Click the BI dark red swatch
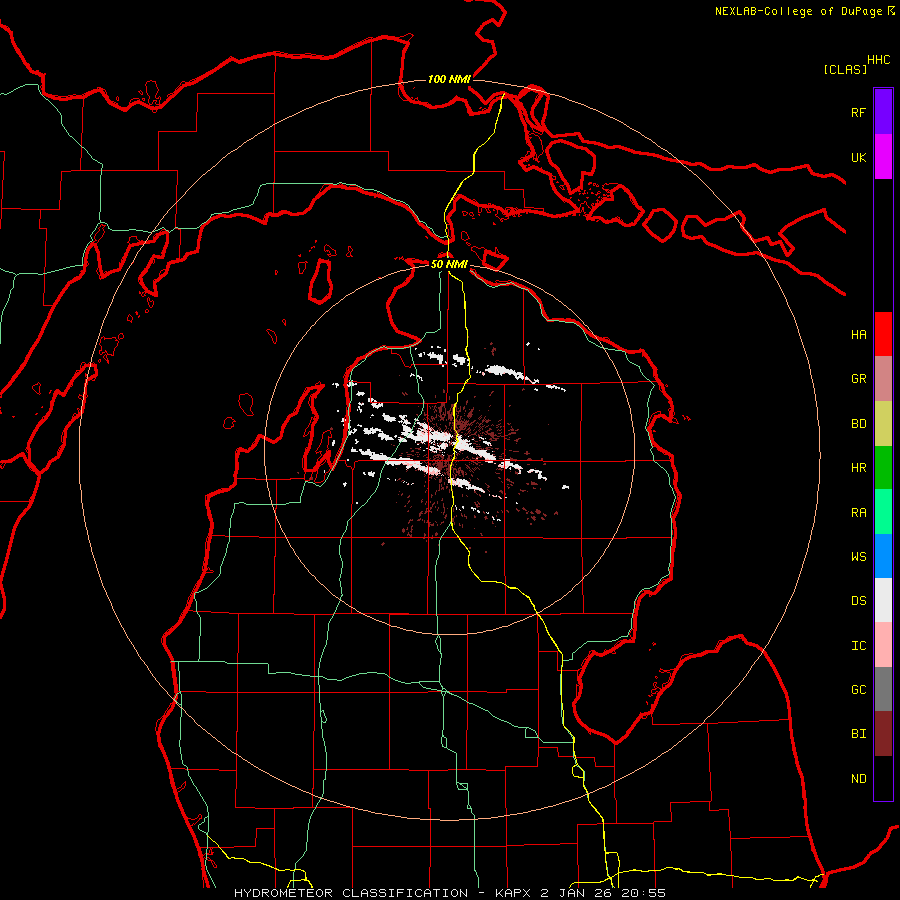 [x=883, y=734]
